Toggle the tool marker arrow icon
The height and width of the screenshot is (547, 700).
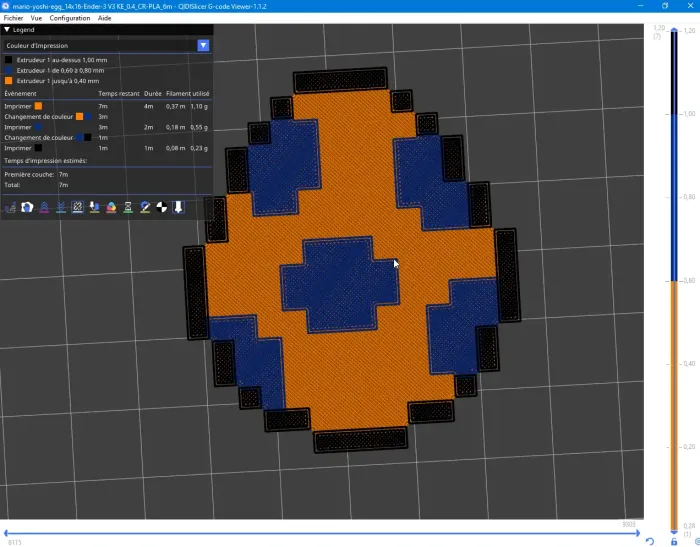click(178, 207)
